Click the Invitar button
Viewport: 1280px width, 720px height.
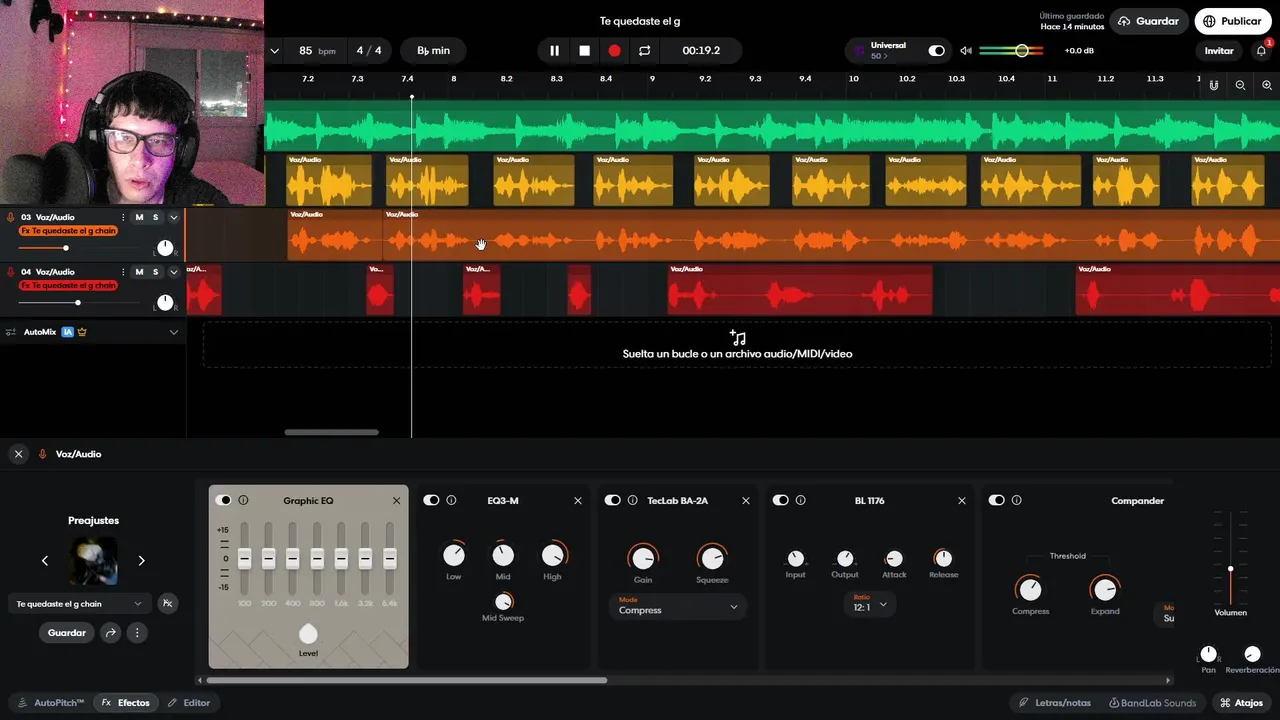coord(1219,51)
